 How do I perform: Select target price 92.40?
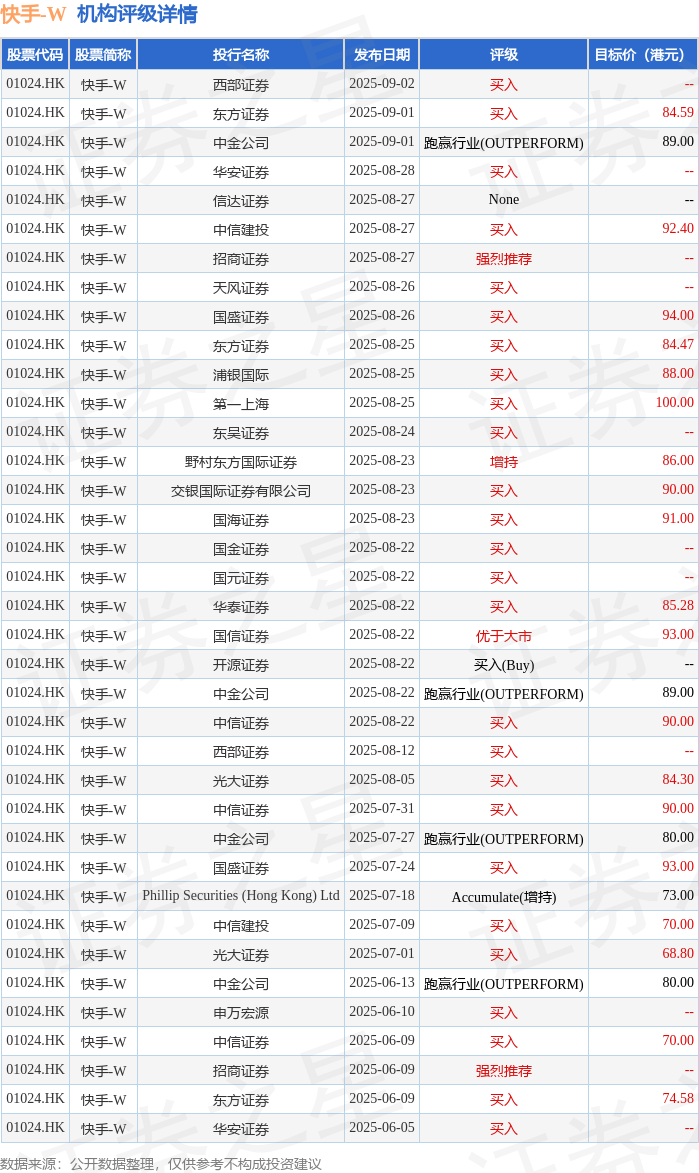[678, 228]
